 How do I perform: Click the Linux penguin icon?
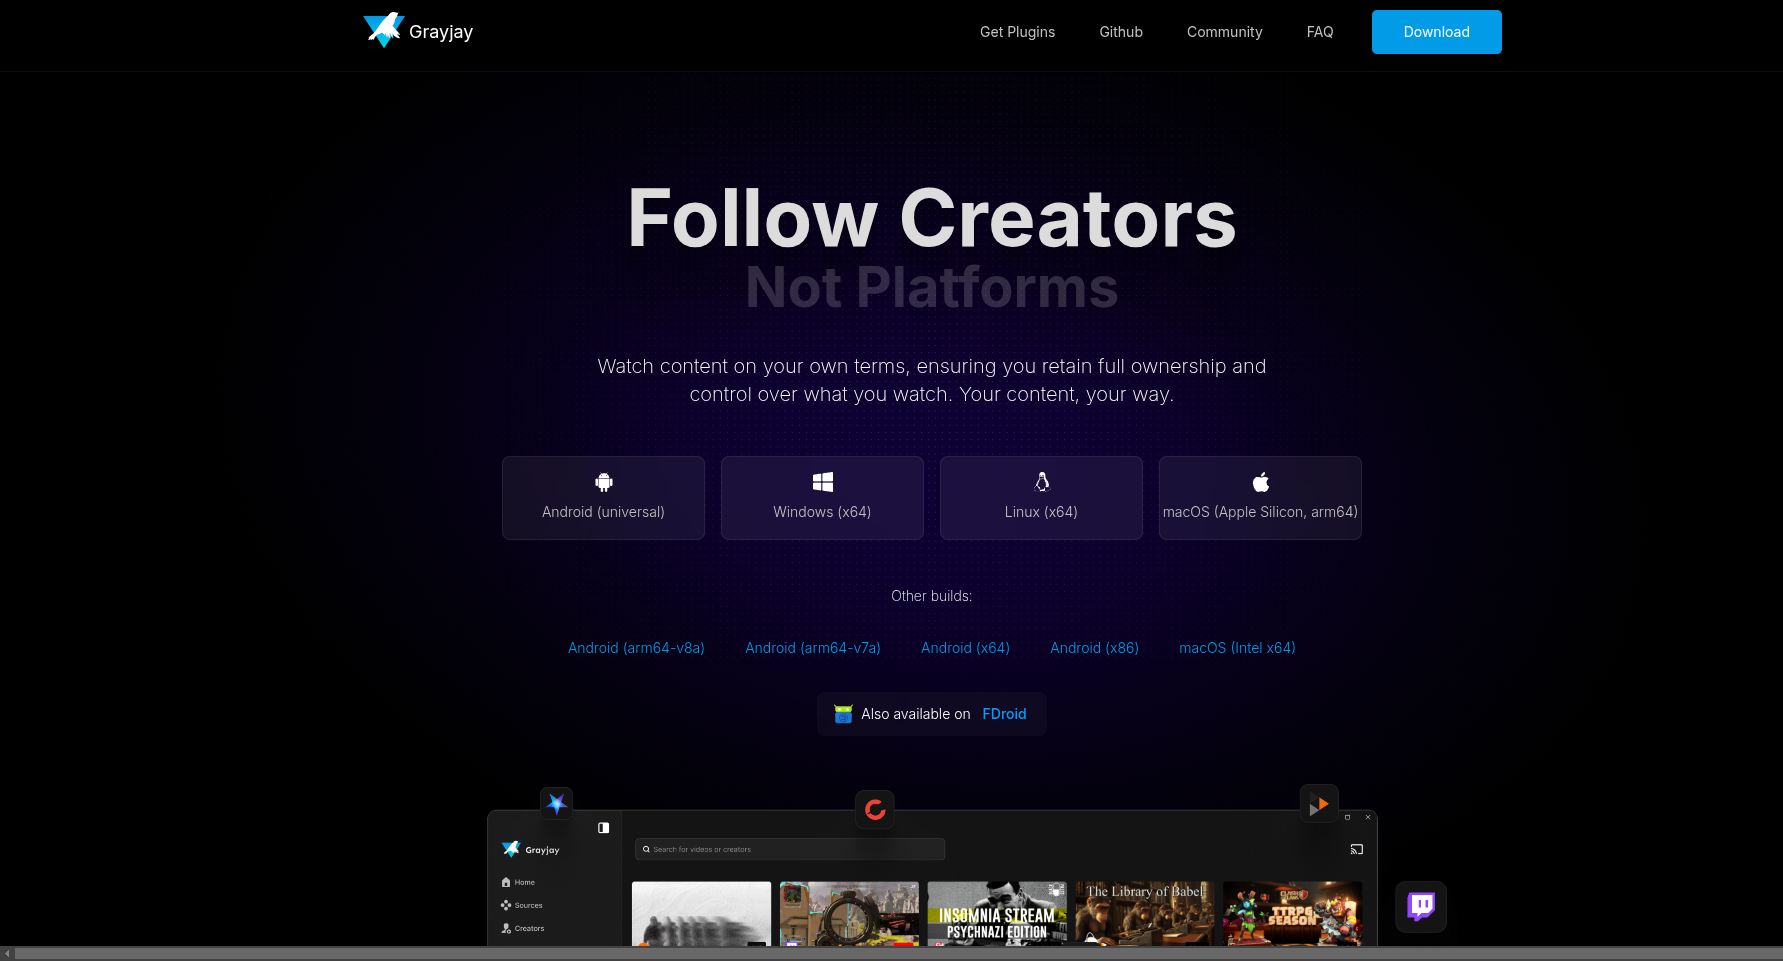[x=1041, y=482]
